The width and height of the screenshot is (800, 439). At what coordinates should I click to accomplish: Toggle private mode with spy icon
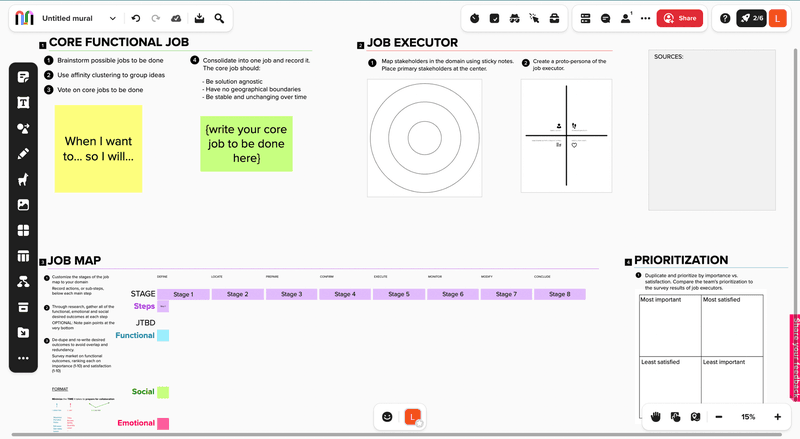point(514,18)
